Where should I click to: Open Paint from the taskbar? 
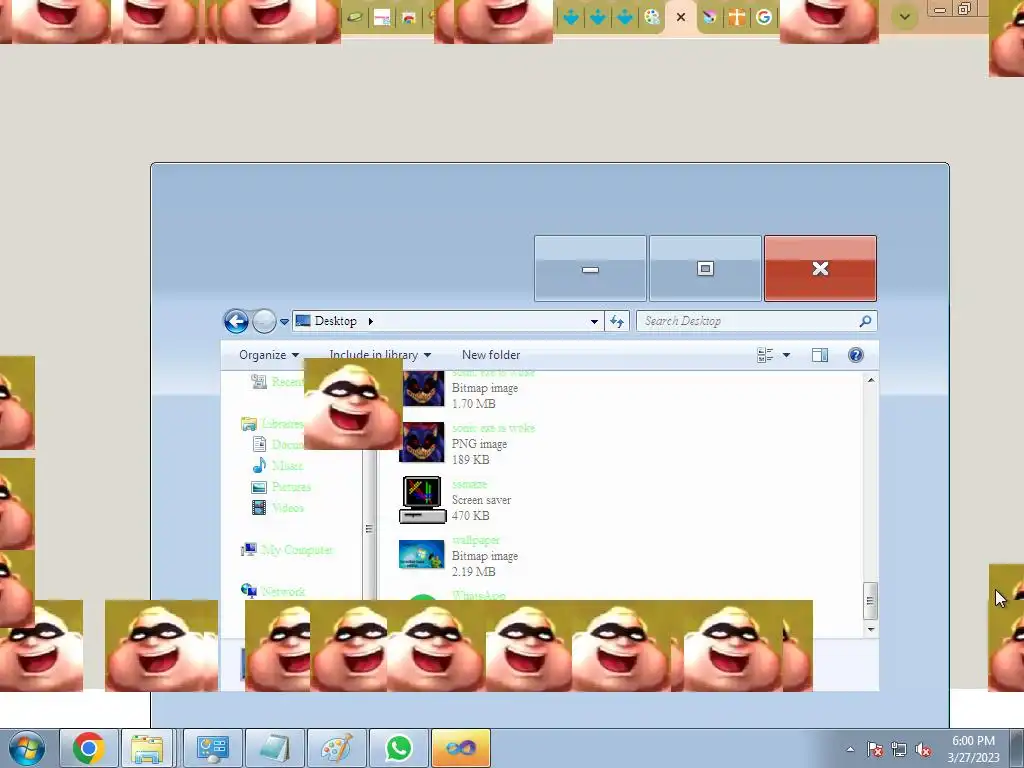337,748
